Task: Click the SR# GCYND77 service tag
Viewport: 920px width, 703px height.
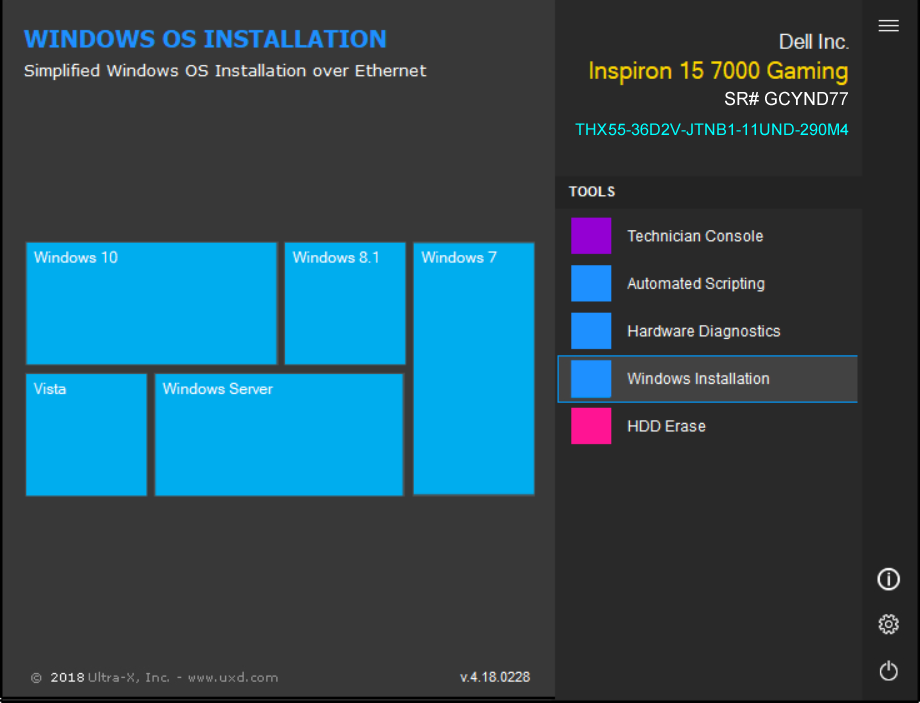Action: point(786,99)
